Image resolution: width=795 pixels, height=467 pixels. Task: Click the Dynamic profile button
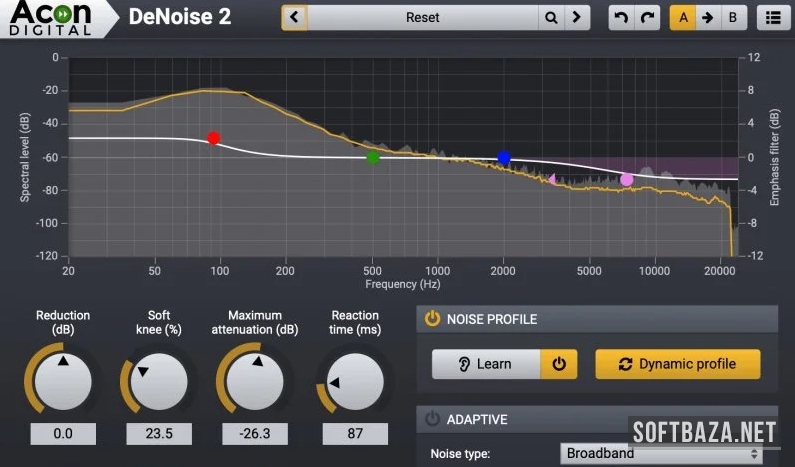[x=677, y=364]
